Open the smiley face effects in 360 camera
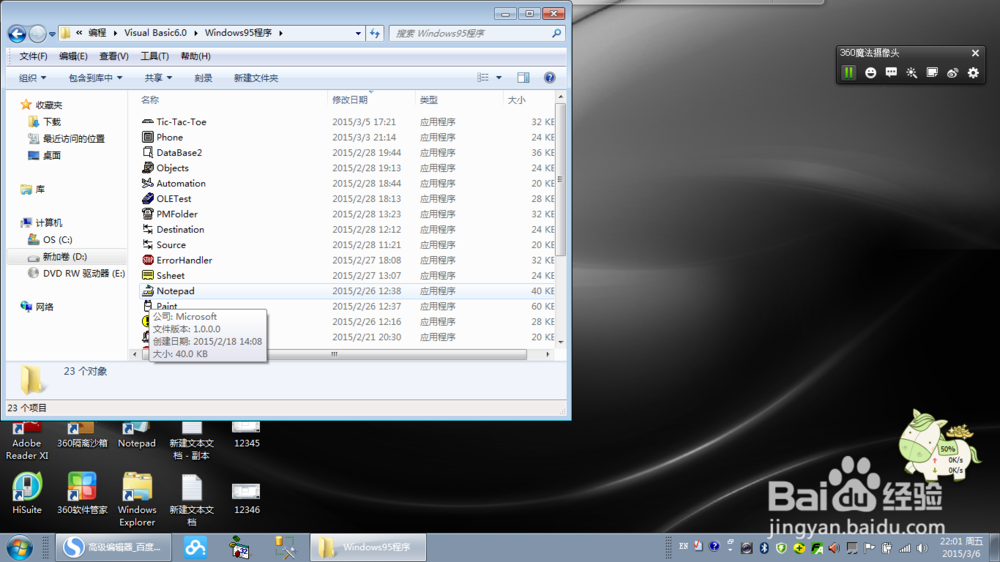This screenshot has height=562, width=1000. (x=870, y=73)
